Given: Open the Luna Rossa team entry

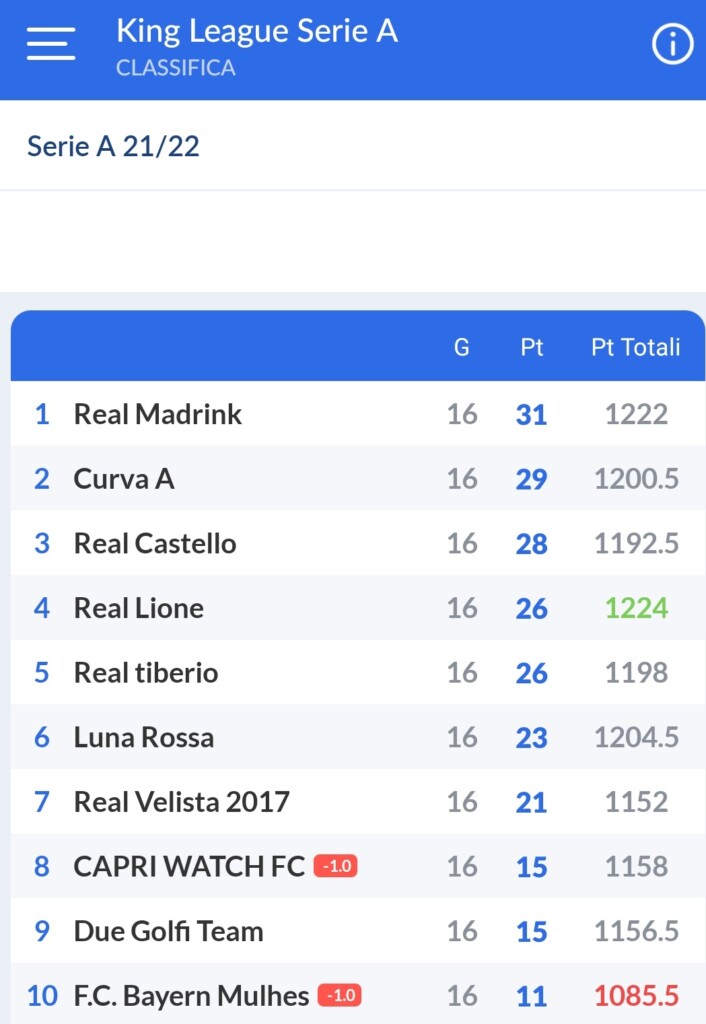Looking at the screenshot, I should [358, 737].
